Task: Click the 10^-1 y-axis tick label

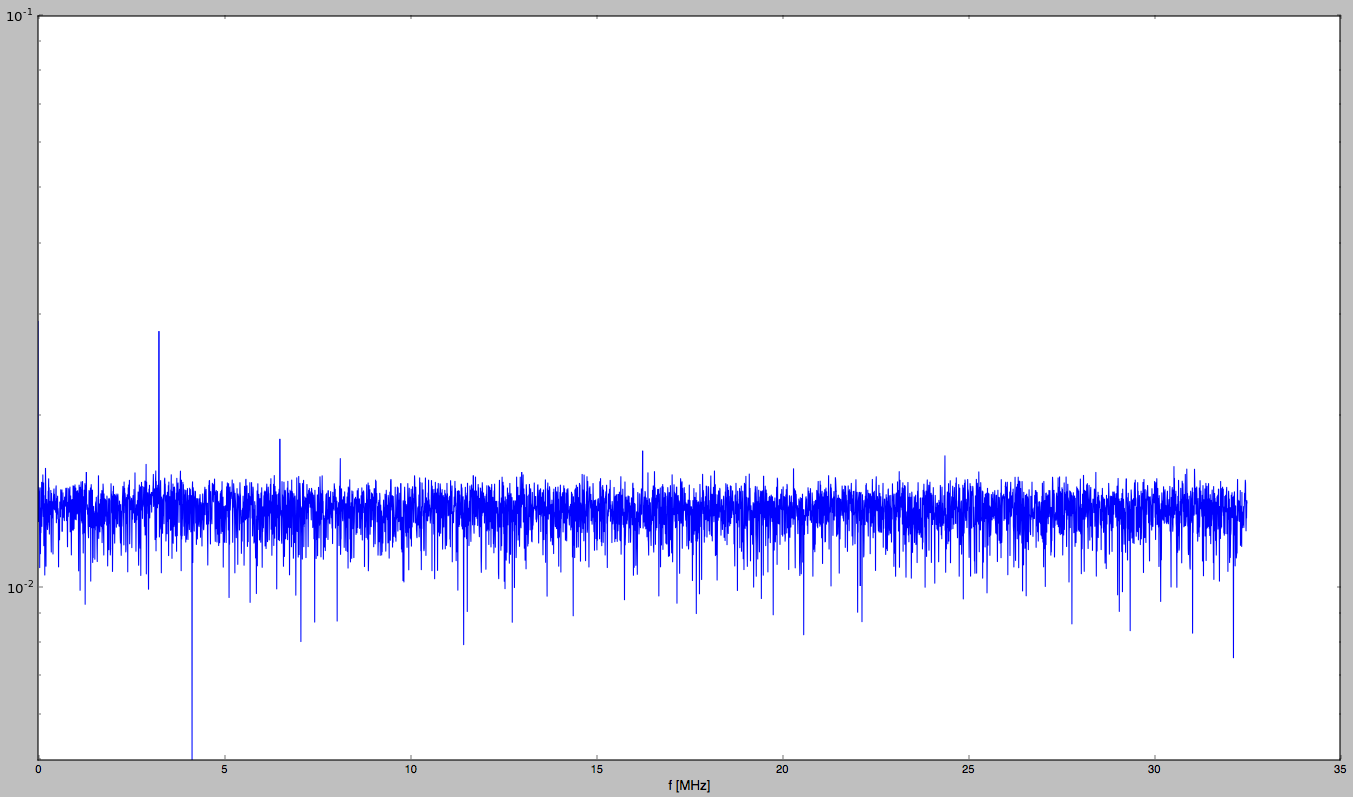Action: click(x=19, y=16)
